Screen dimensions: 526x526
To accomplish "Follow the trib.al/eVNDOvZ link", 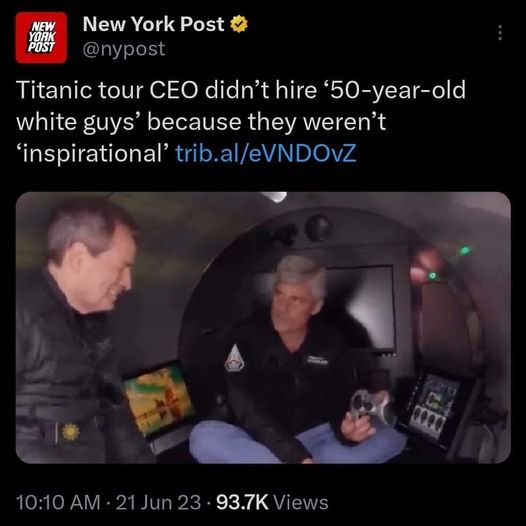I will coord(266,153).
